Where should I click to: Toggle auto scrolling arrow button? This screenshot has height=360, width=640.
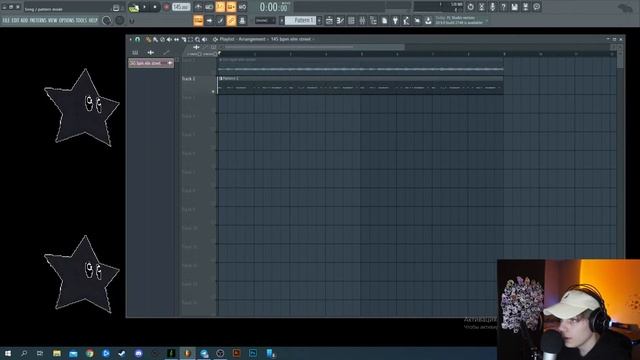[209, 20]
